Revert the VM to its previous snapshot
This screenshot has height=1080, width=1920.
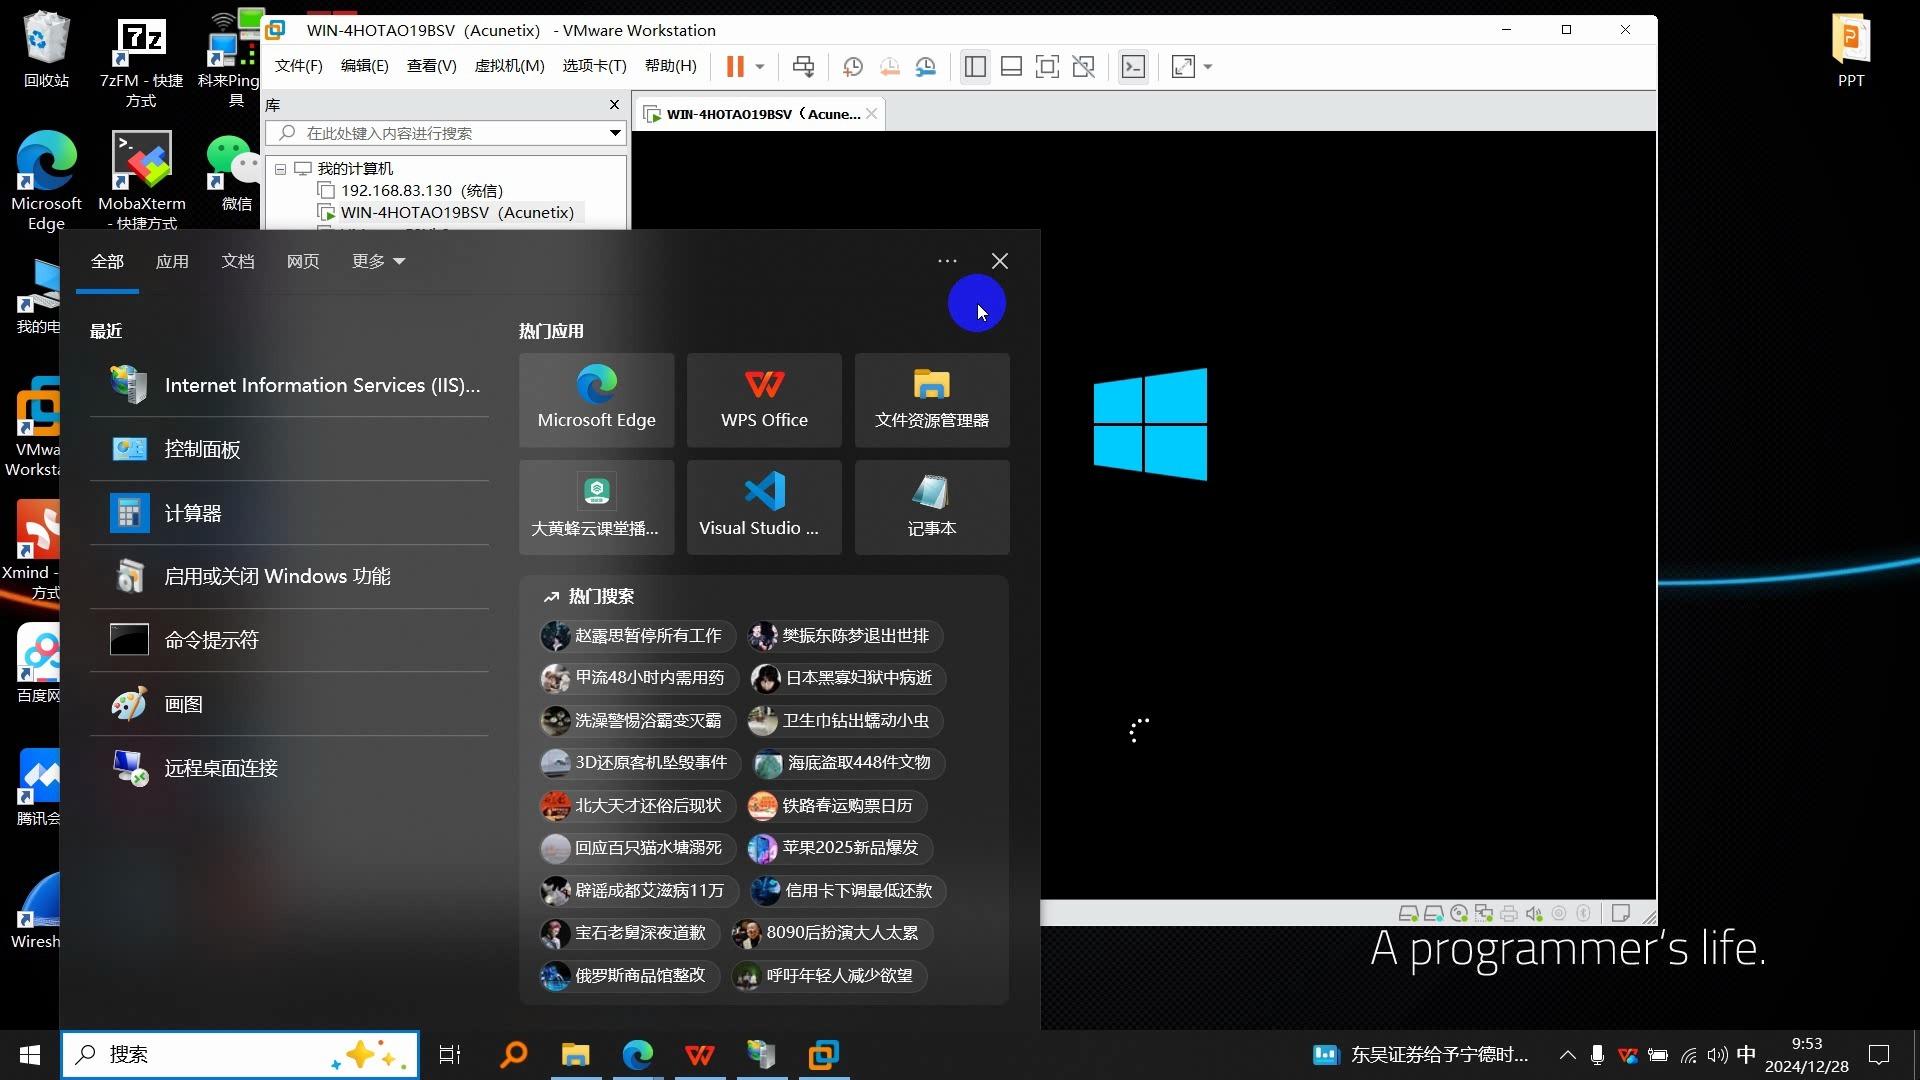tap(889, 67)
